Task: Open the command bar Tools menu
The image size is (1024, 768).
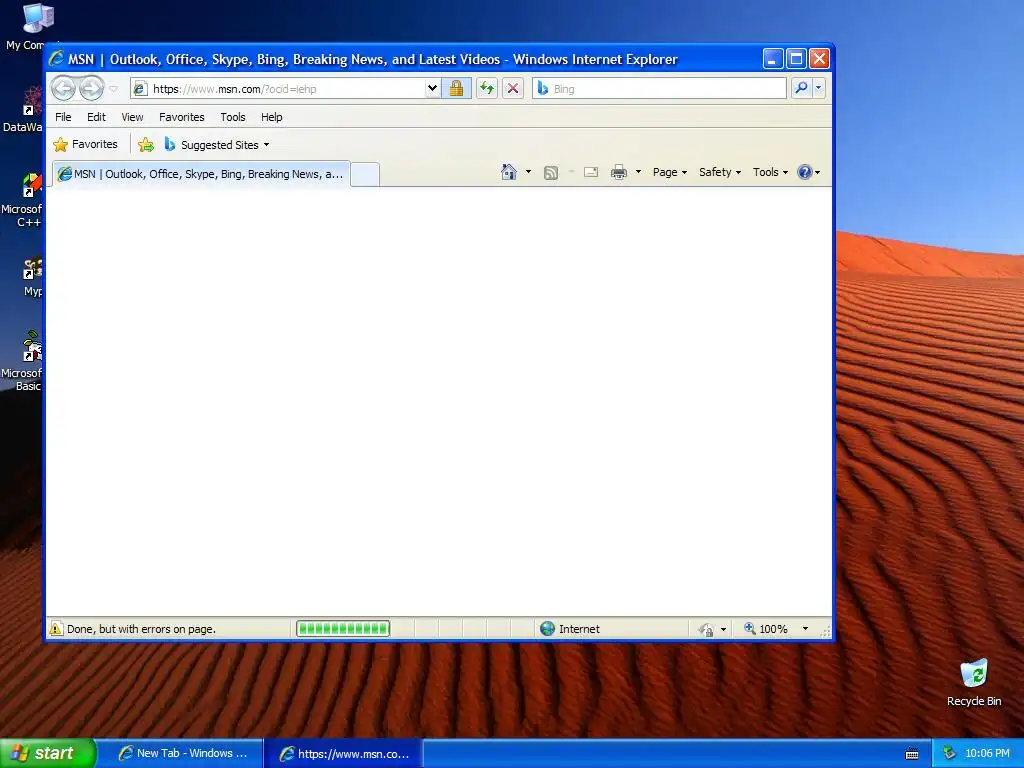Action: tap(770, 172)
